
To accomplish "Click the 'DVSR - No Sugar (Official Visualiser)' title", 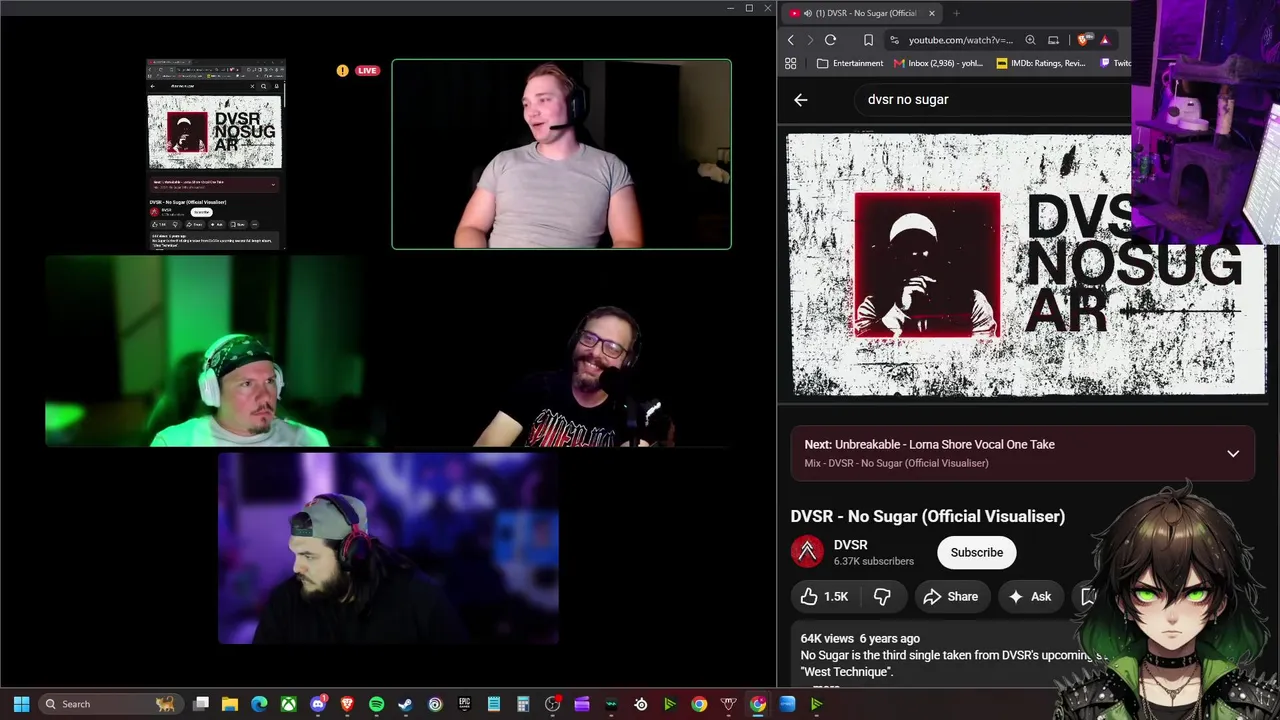I will click(928, 516).
